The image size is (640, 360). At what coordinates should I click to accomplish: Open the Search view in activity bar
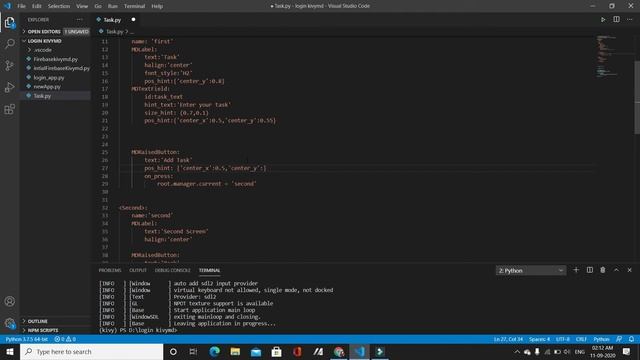[9, 44]
